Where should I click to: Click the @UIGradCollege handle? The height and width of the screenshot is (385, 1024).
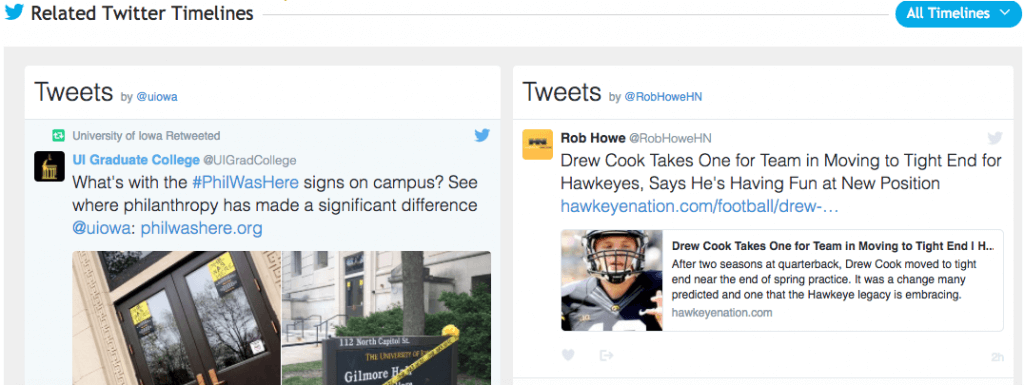click(x=249, y=161)
